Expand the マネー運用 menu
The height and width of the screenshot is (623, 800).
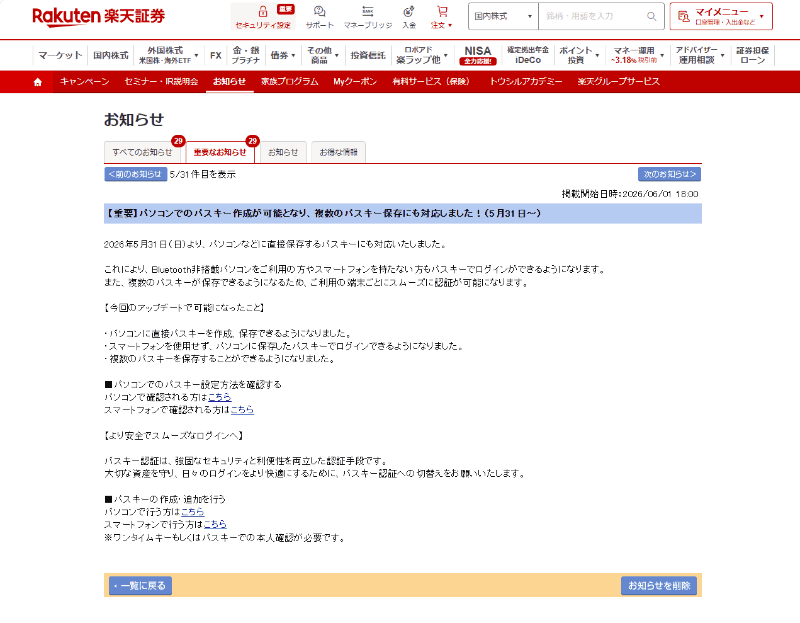coord(637,55)
